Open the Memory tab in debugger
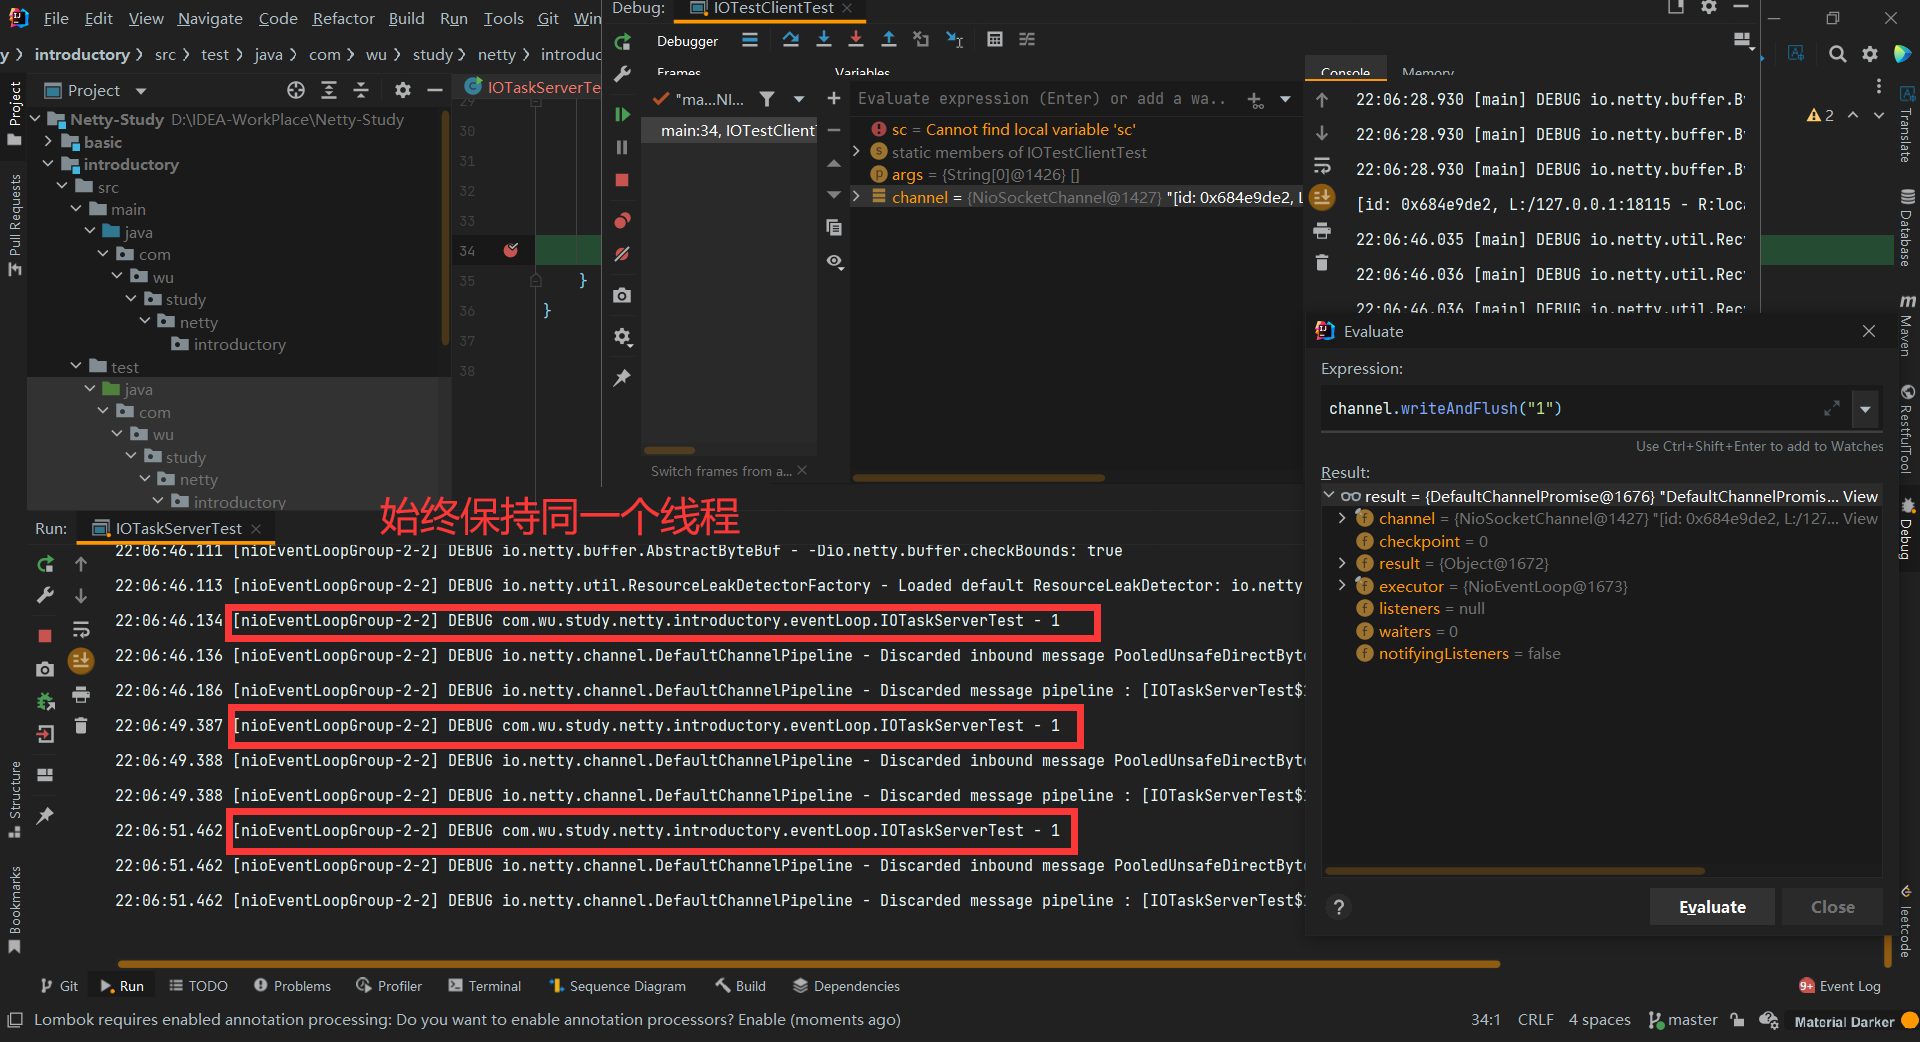The width and height of the screenshot is (1920, 1042). coord(1427,72)
